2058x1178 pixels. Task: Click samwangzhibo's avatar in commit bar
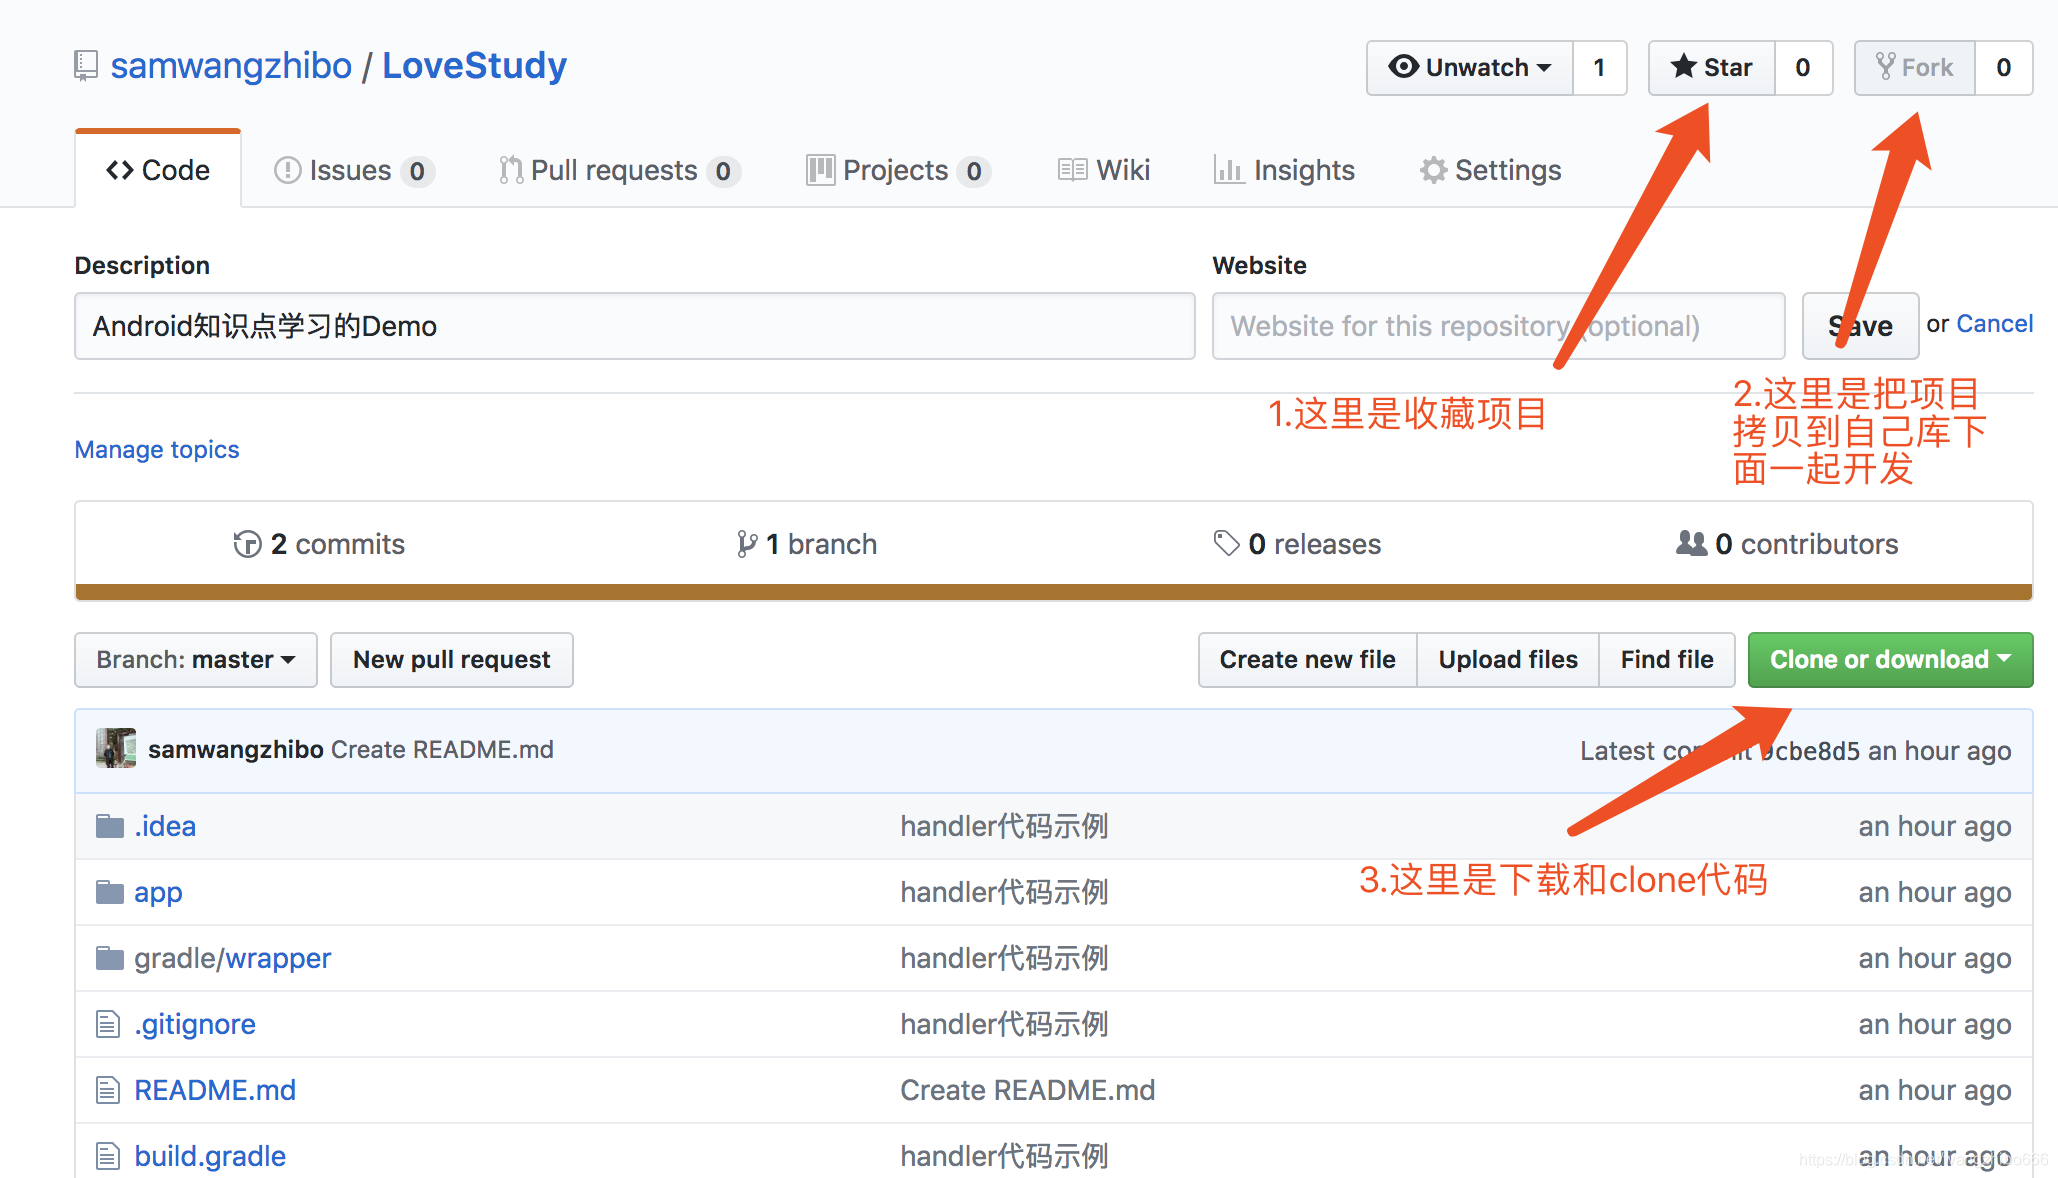[116, 748]
